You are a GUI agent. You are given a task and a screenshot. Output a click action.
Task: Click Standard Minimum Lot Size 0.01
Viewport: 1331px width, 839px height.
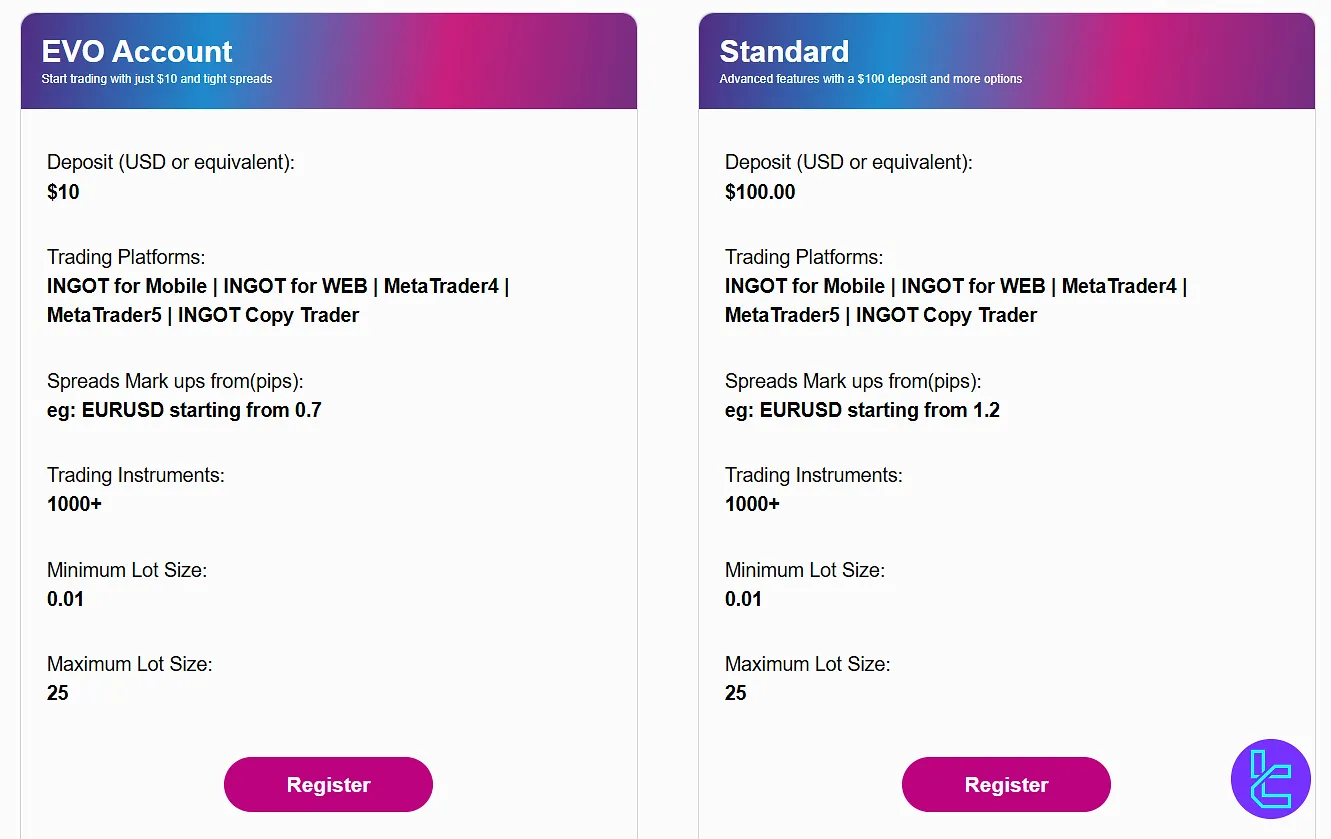[x=743, y=599]
